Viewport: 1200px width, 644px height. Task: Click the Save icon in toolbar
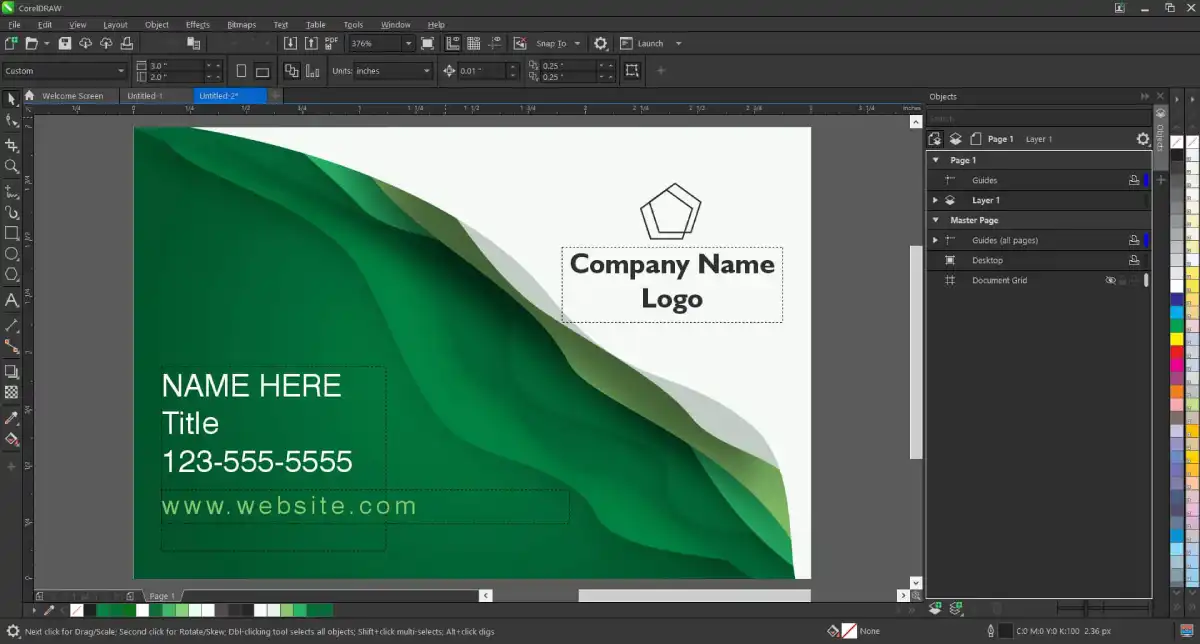(x=65, y=44)
